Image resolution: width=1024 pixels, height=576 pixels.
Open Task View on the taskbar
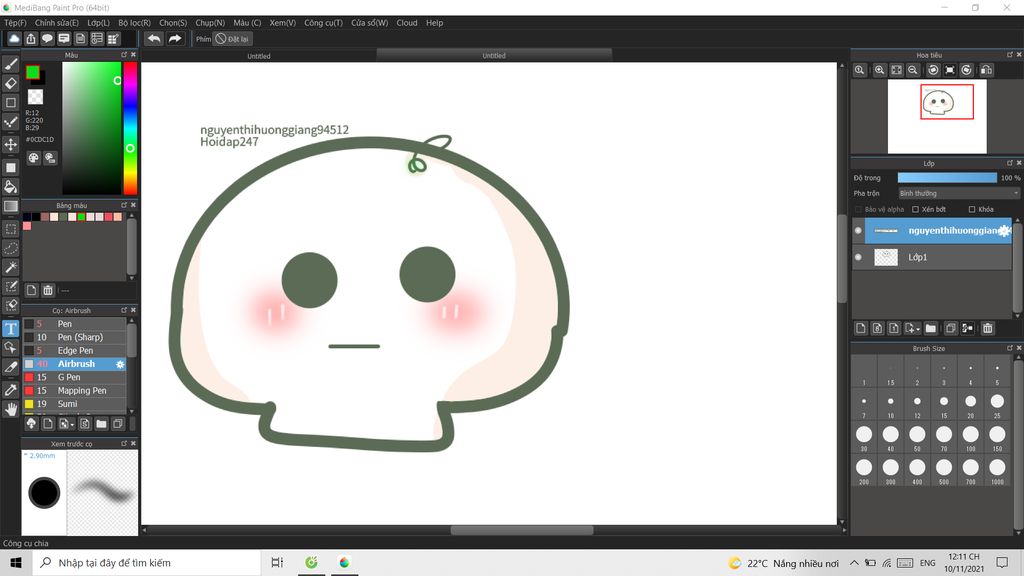pos(277,562)
